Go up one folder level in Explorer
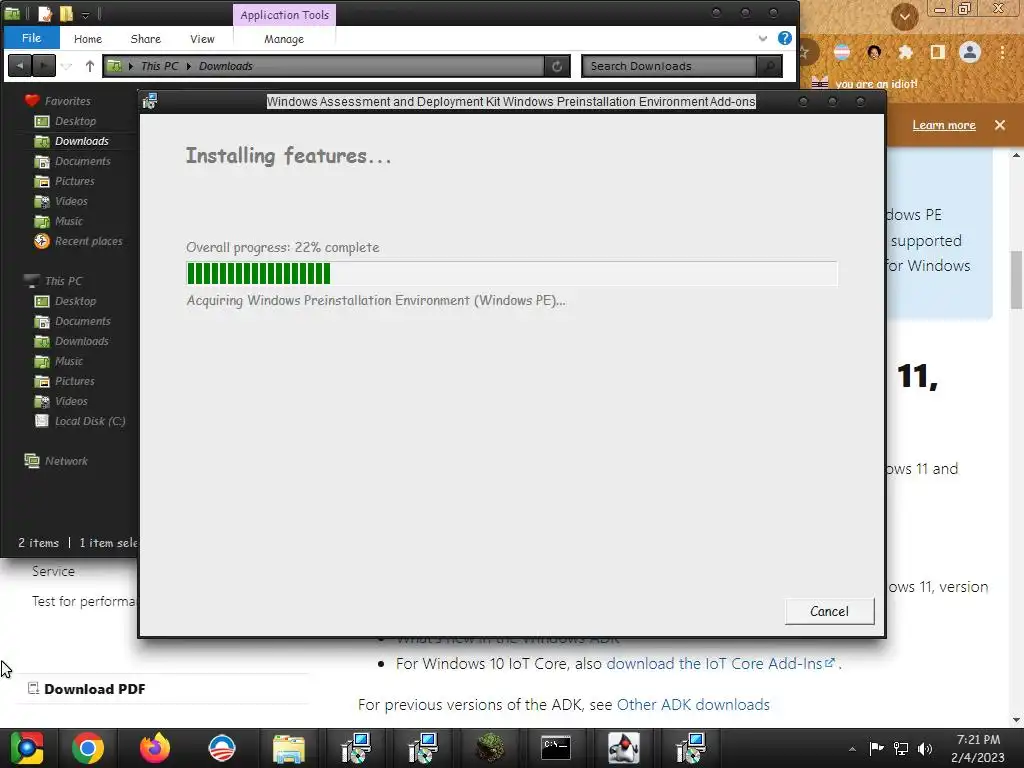The width and height of the screenshot is (1024, 768). coord(89,66)
